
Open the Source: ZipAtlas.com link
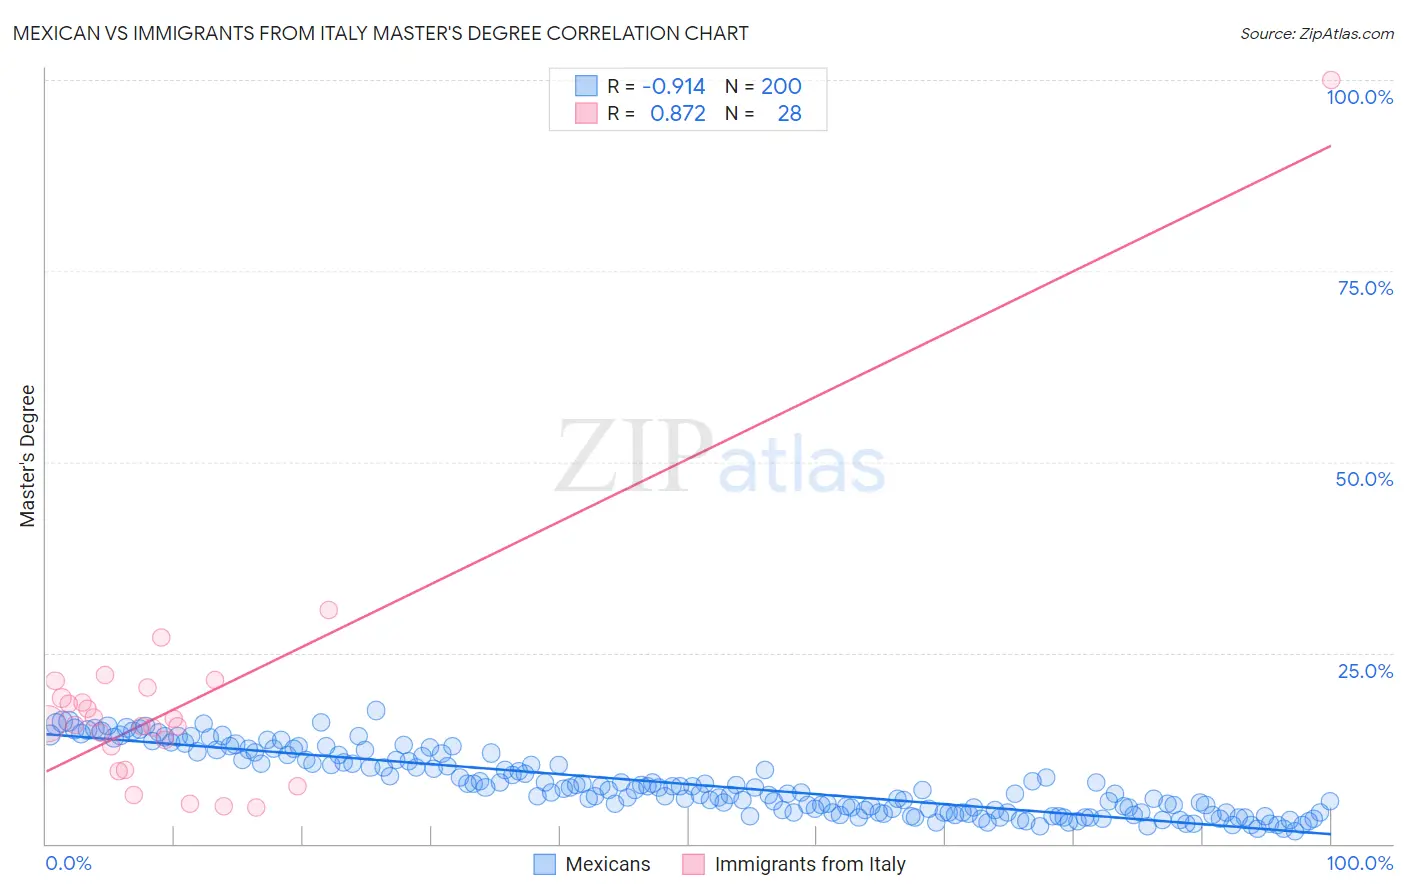1317,33
